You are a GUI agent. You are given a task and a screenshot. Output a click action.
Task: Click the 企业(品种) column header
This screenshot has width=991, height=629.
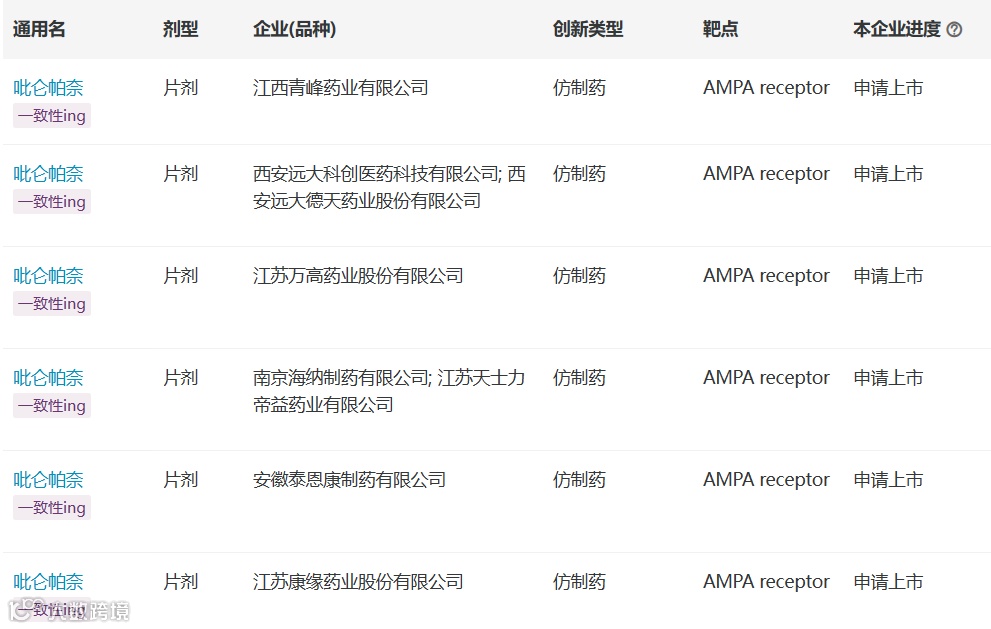click(295, 29)
